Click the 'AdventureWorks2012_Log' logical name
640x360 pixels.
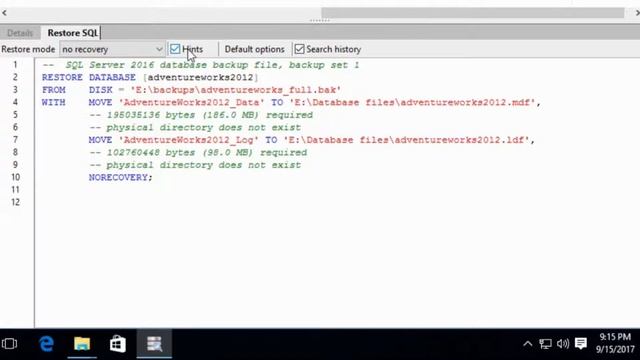[x=188, y=140]
